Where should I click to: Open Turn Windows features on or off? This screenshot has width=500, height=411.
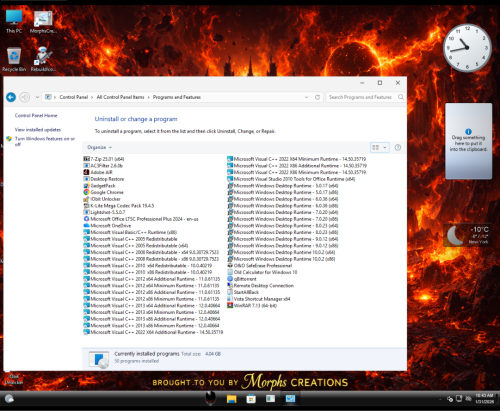pyautogui.click(x=45, y=141)
